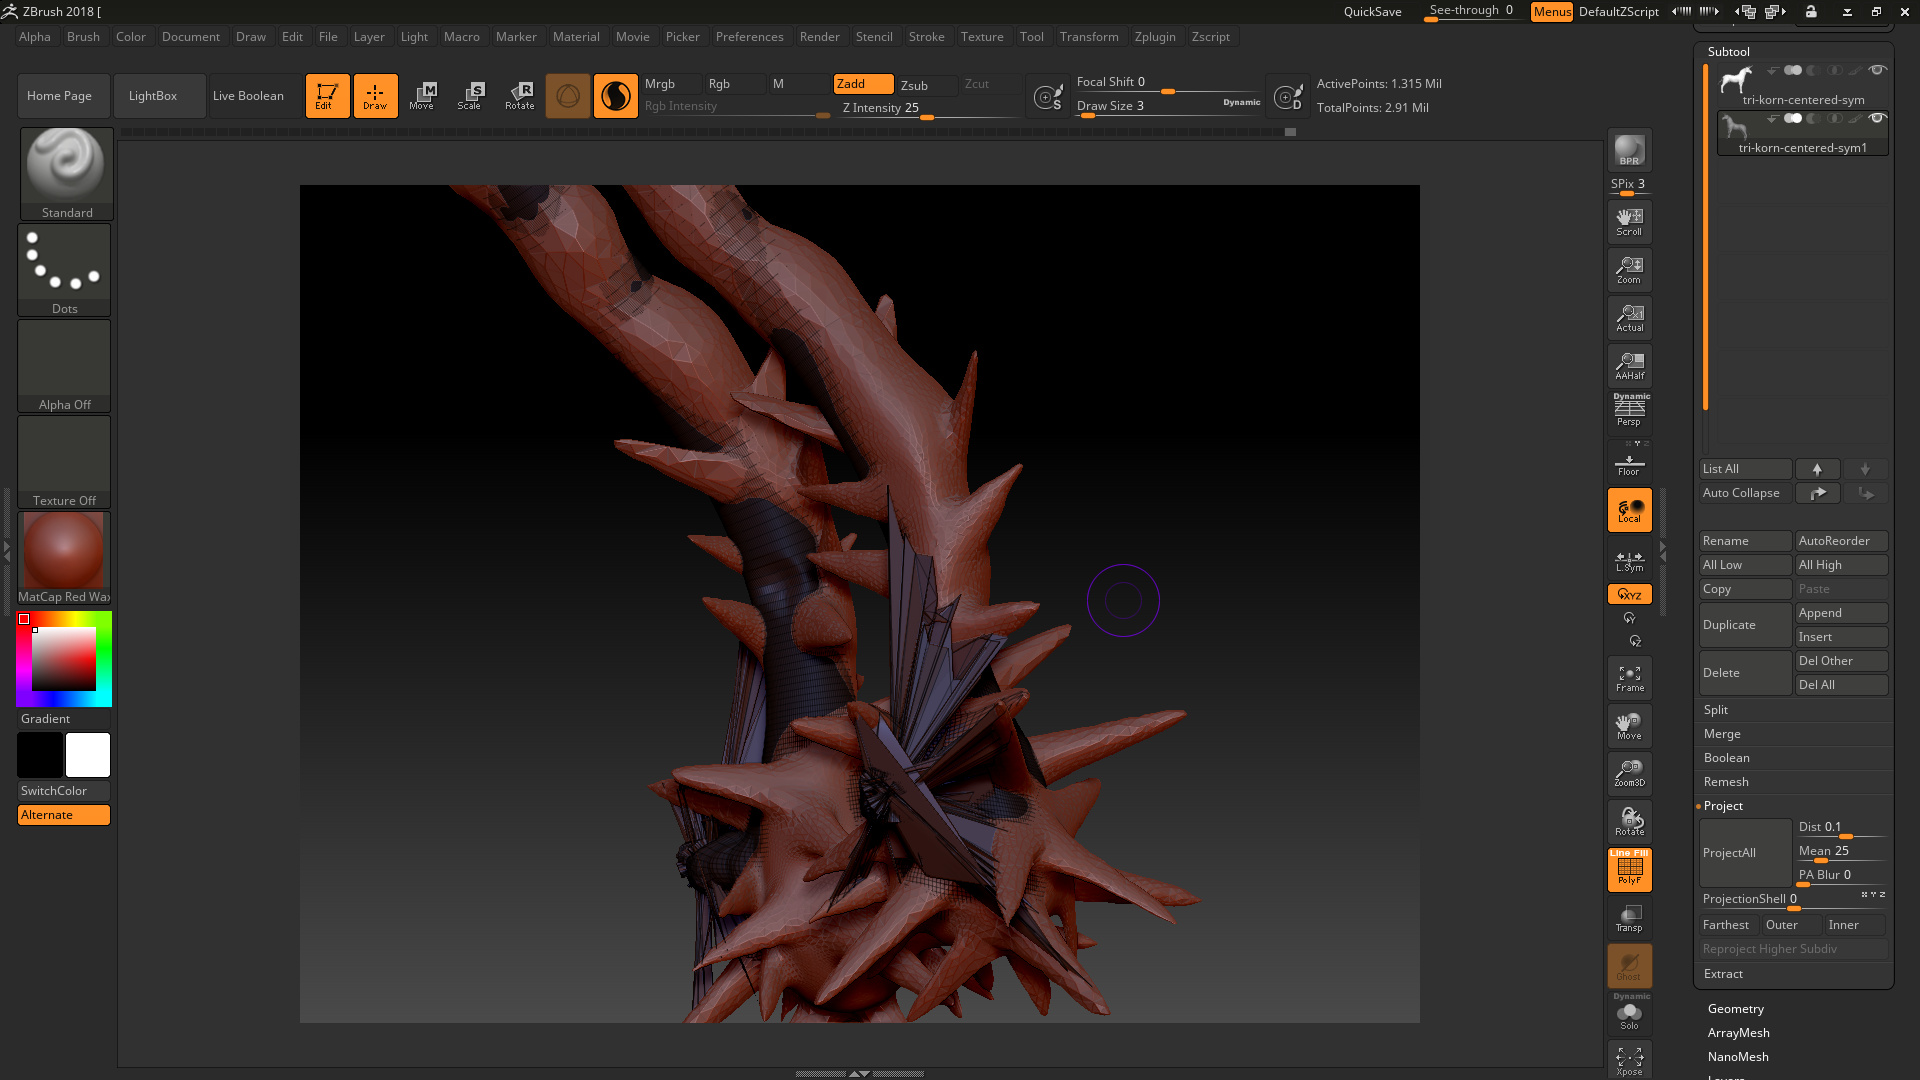Viewport: 1920px width, 1080px height.
Task: Select the white main color swatch
Action: 88,755
